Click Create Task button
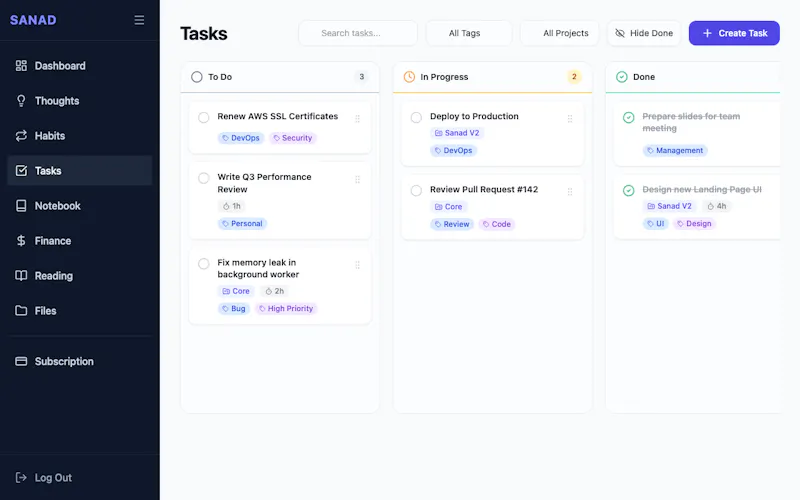 pyautogui.click(x=734, y=33)
